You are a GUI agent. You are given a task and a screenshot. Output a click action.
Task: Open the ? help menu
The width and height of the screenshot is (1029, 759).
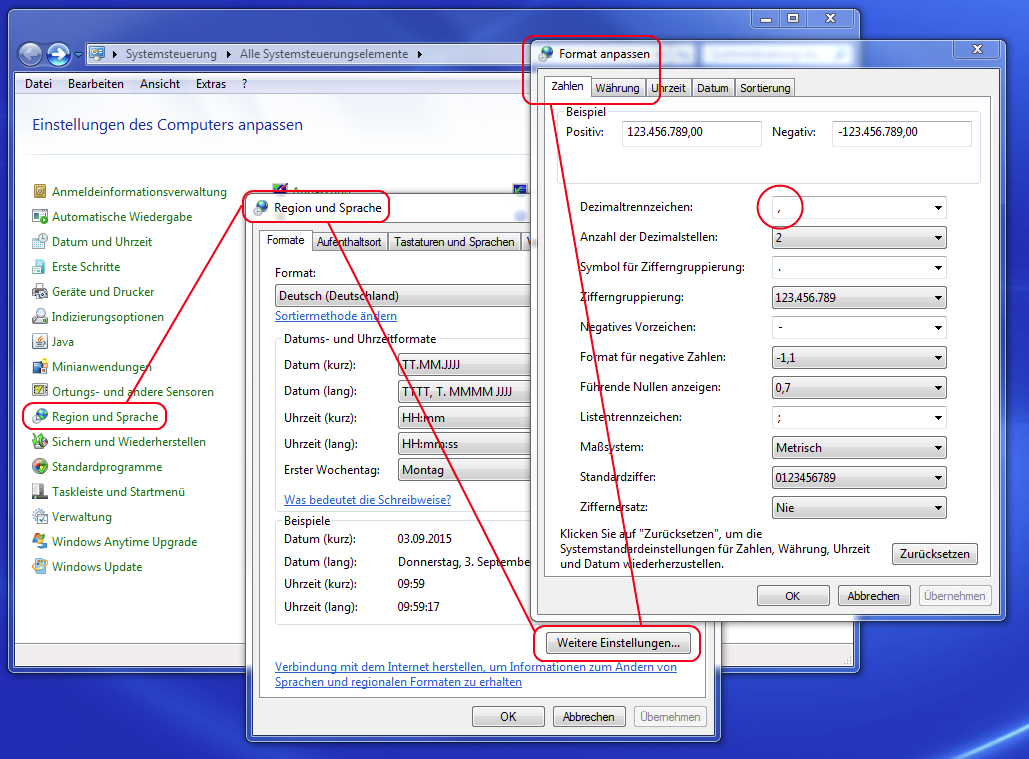(x=244, y=84)
